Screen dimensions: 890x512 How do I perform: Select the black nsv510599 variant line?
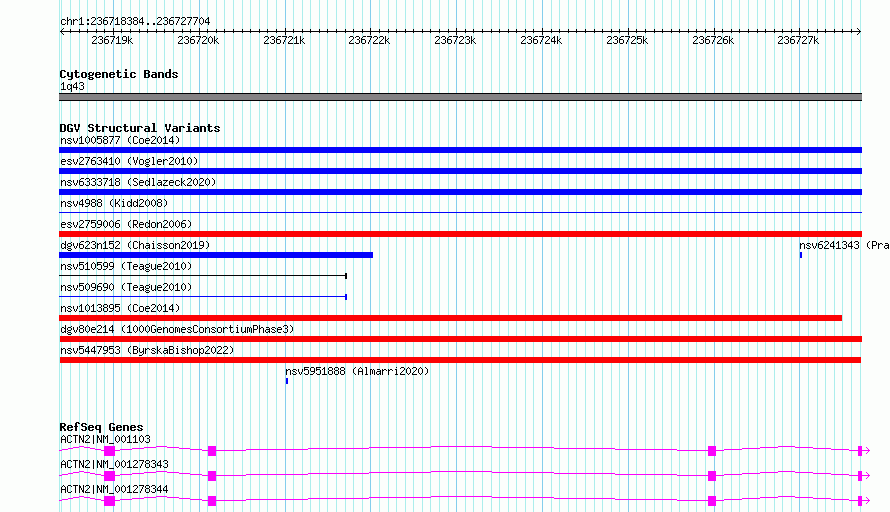click(x=203, y=276)
